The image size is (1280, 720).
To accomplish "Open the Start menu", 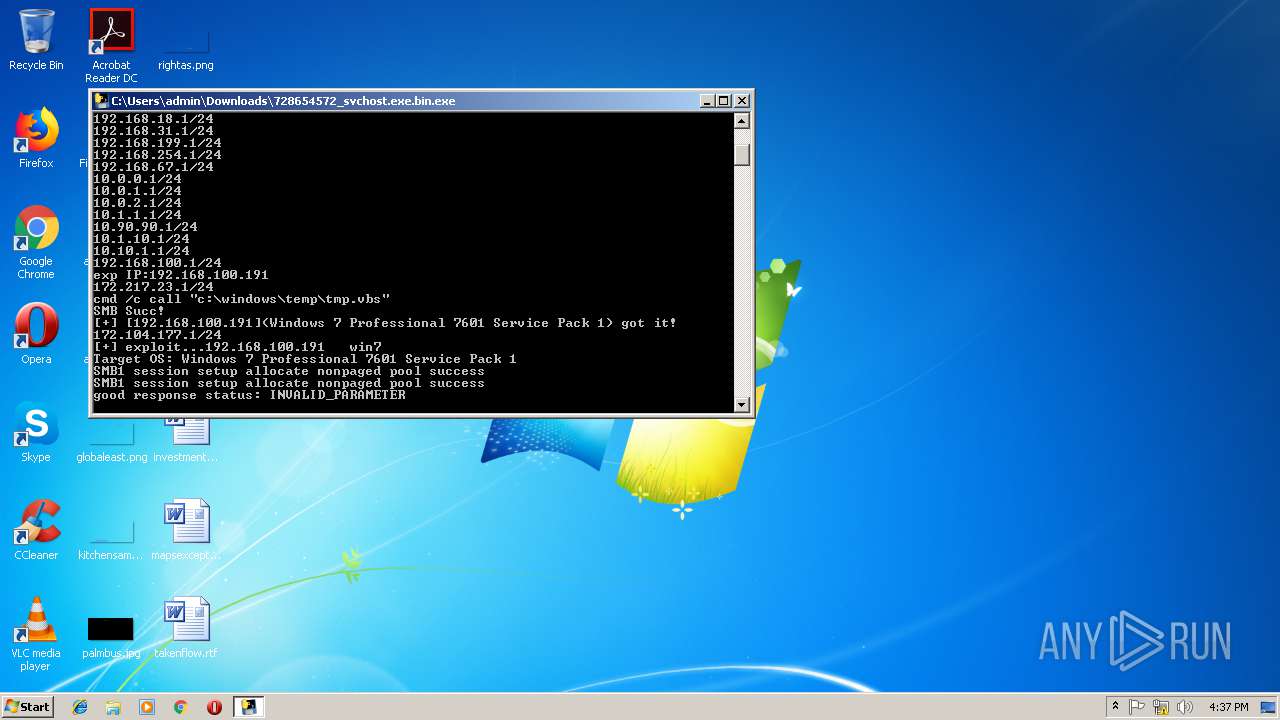I will point(28,706).
